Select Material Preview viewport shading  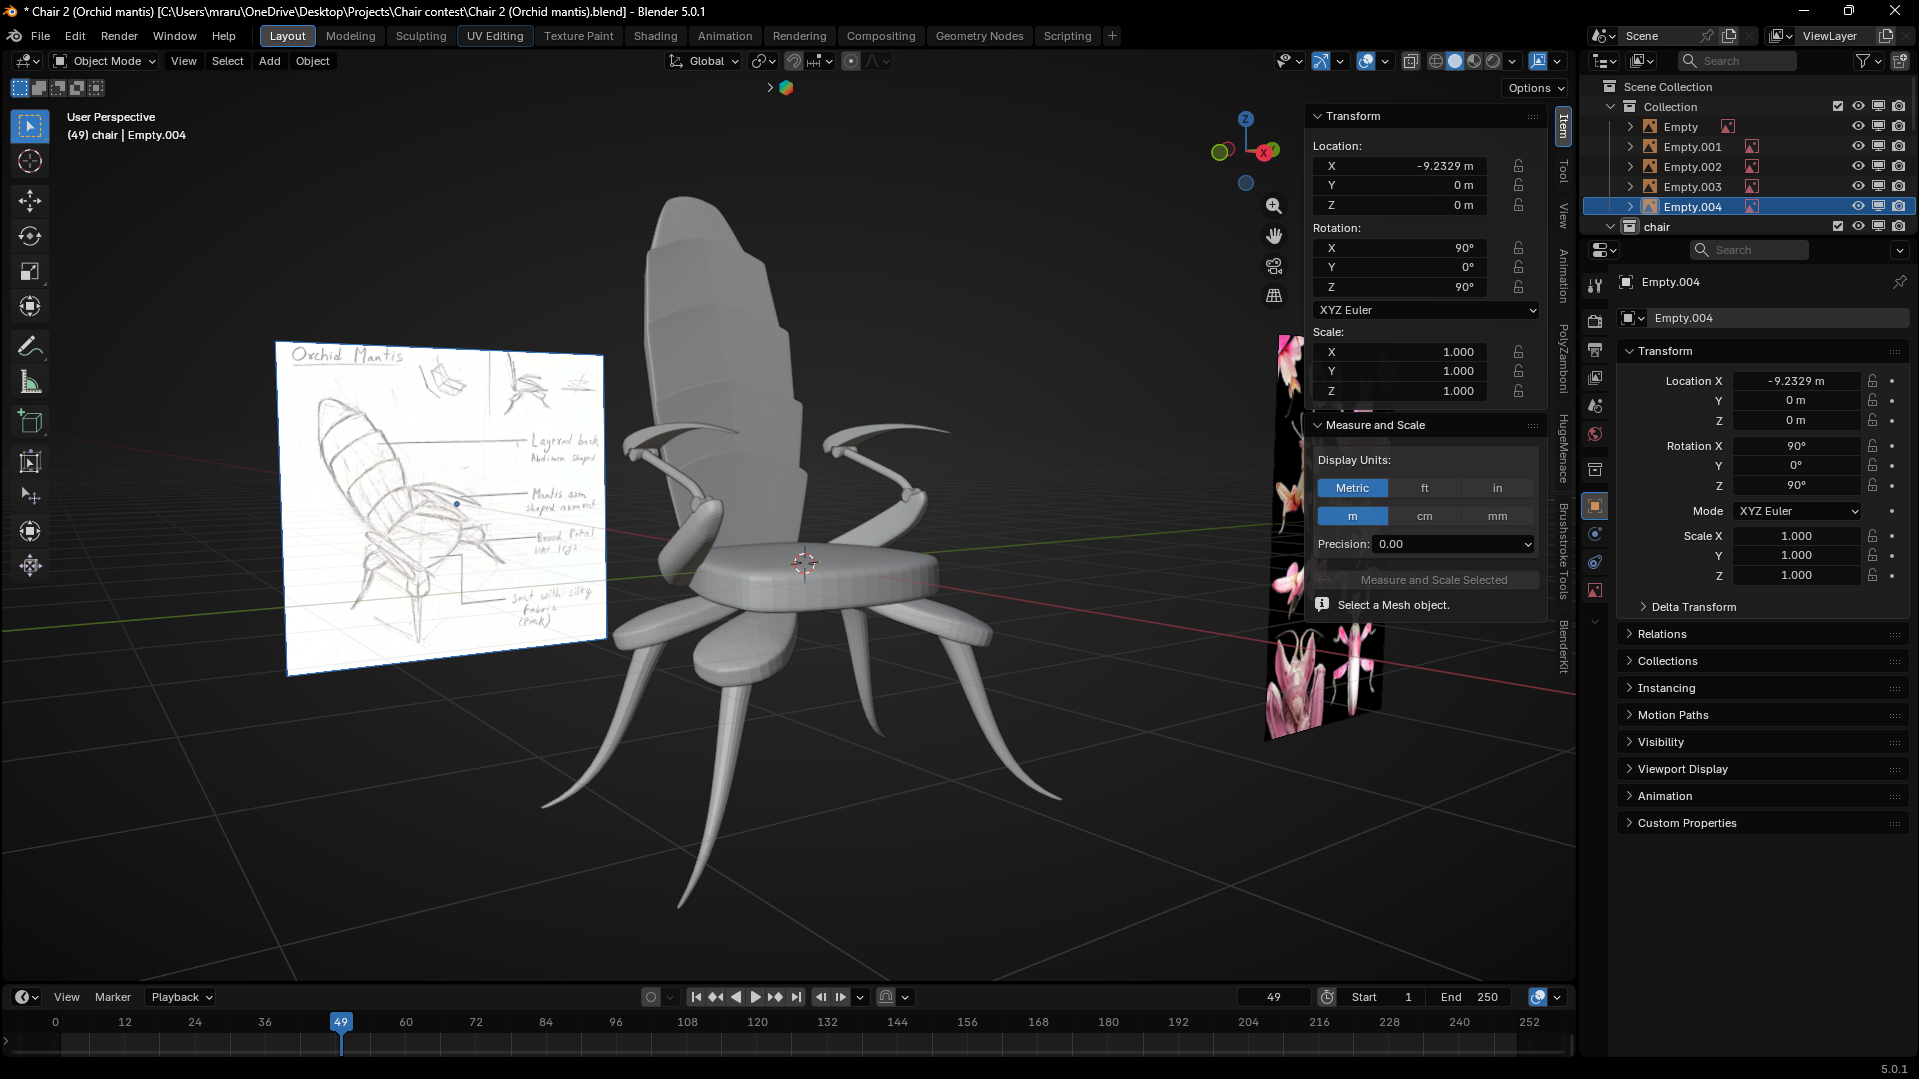click(x=1474, y=61)
